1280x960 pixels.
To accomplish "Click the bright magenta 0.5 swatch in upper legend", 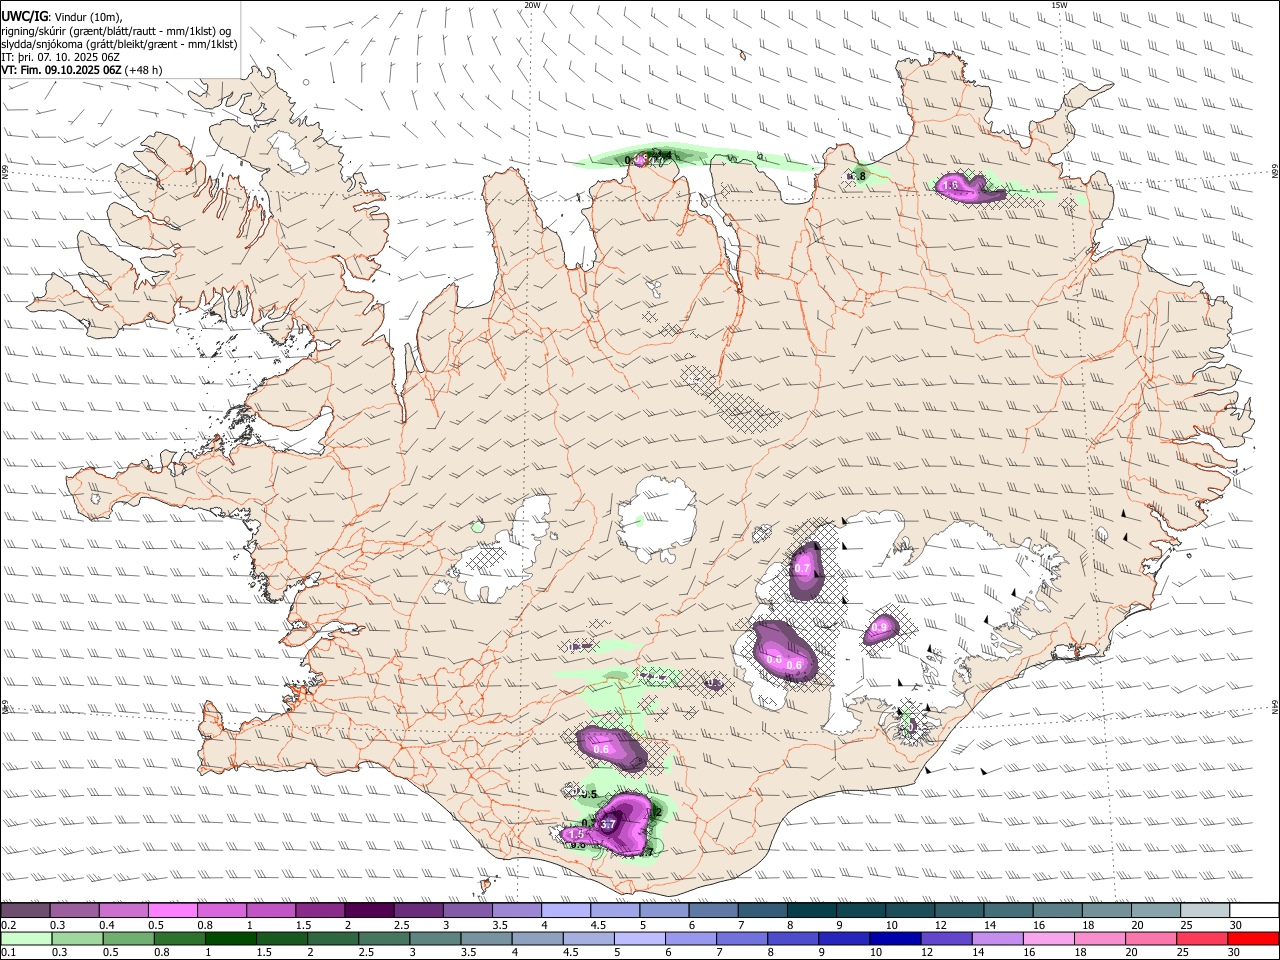I will coord(172,911).
